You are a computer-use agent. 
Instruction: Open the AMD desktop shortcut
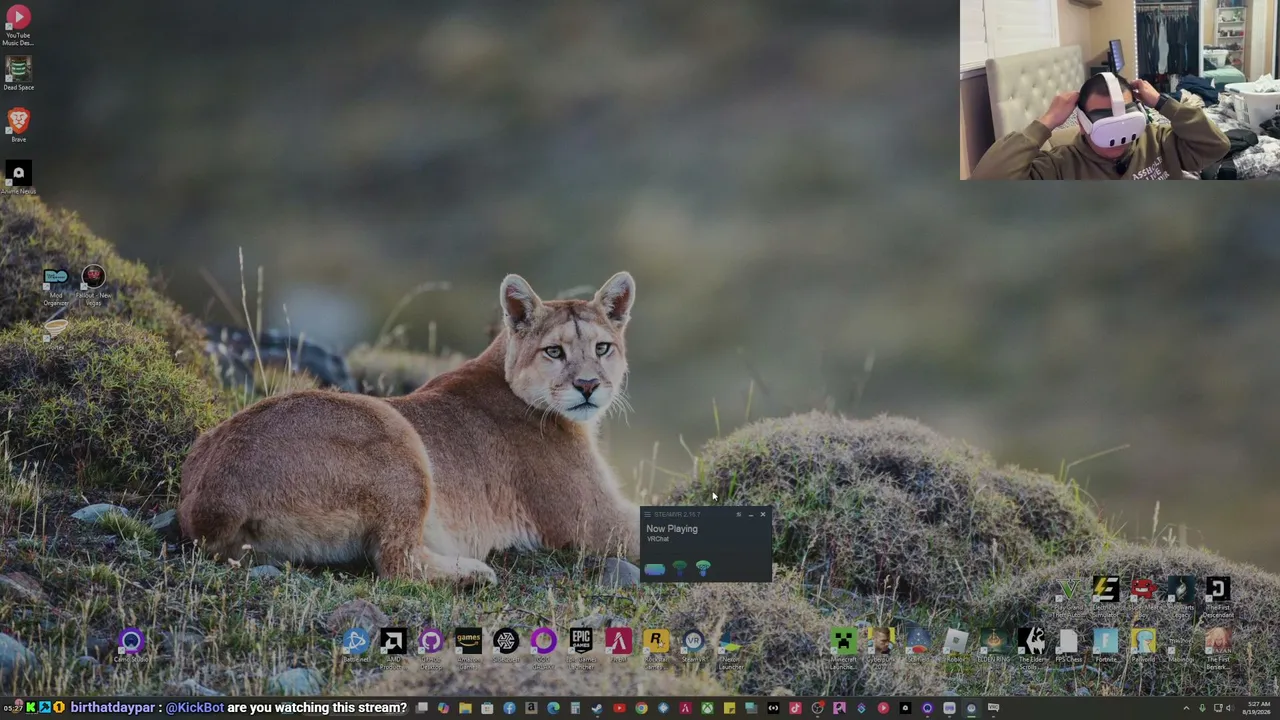[393, 648]
